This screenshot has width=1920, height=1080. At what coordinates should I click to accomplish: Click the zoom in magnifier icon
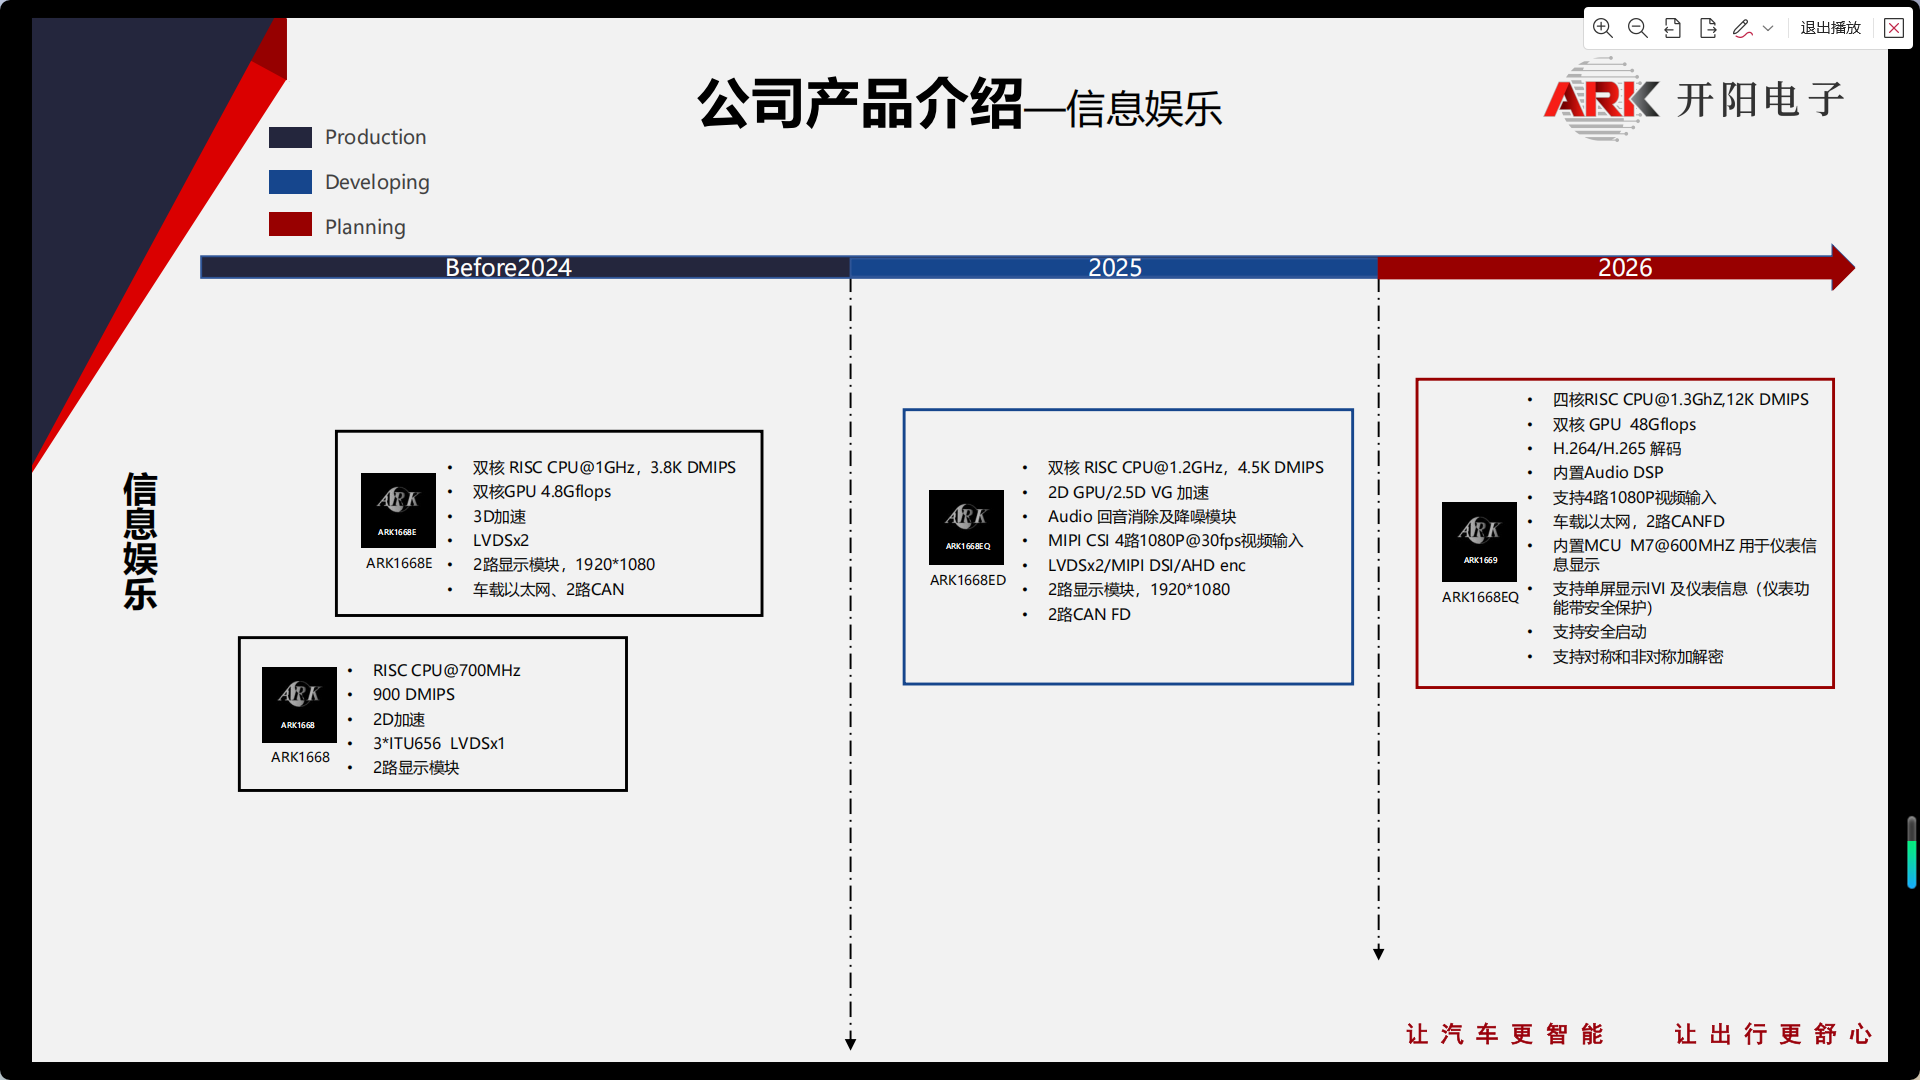(x=1603, y=28)
